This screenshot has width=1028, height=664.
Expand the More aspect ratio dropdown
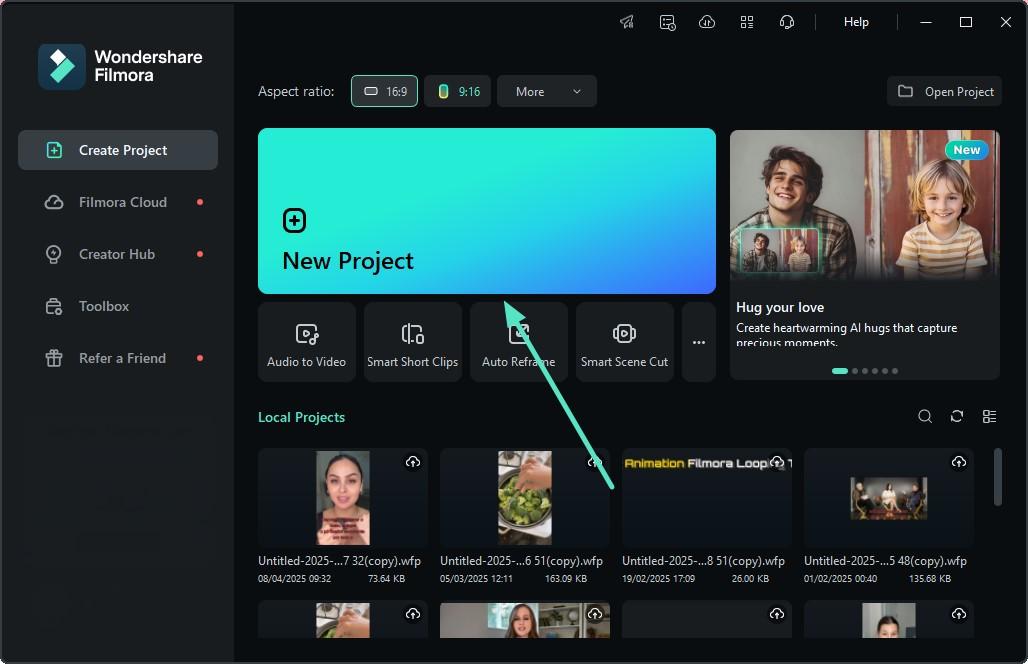point(547,91)
